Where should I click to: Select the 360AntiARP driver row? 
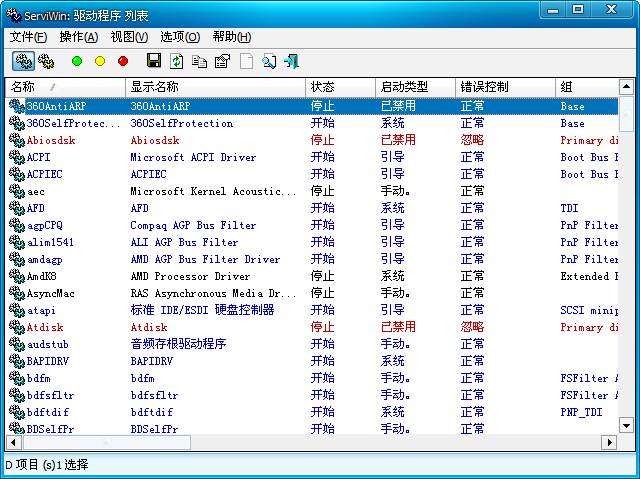[312, 106]
